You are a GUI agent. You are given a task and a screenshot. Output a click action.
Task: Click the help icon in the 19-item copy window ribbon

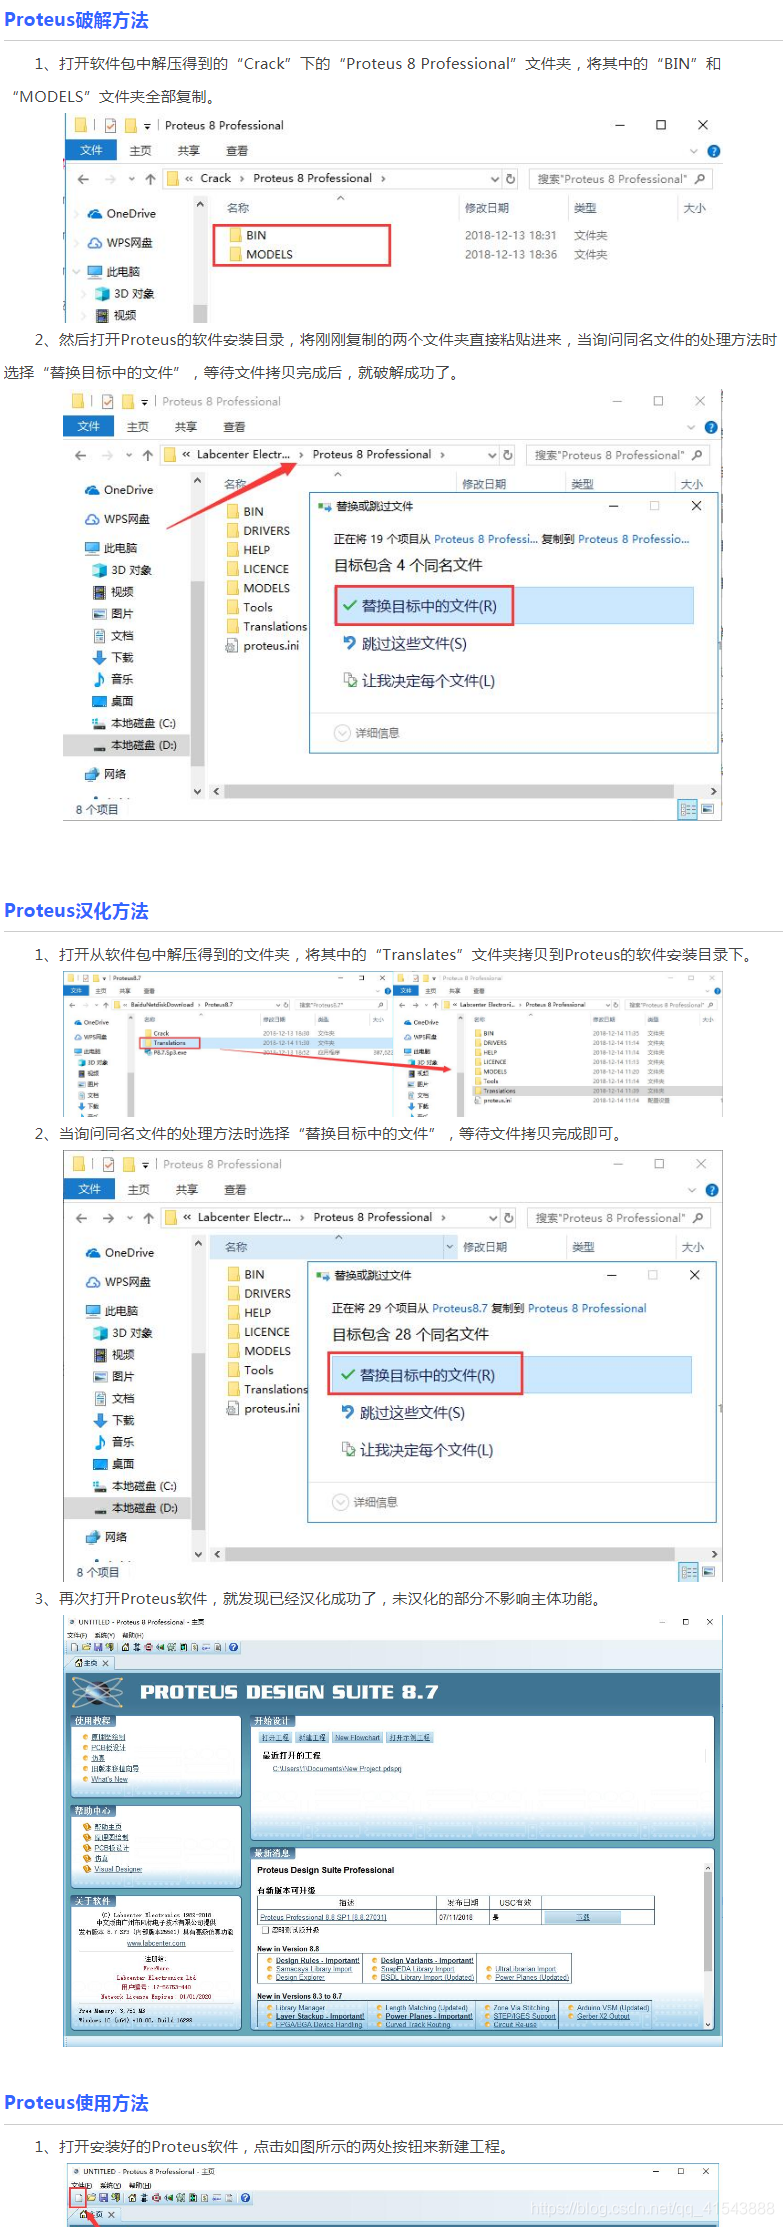(x=711, y=427)
